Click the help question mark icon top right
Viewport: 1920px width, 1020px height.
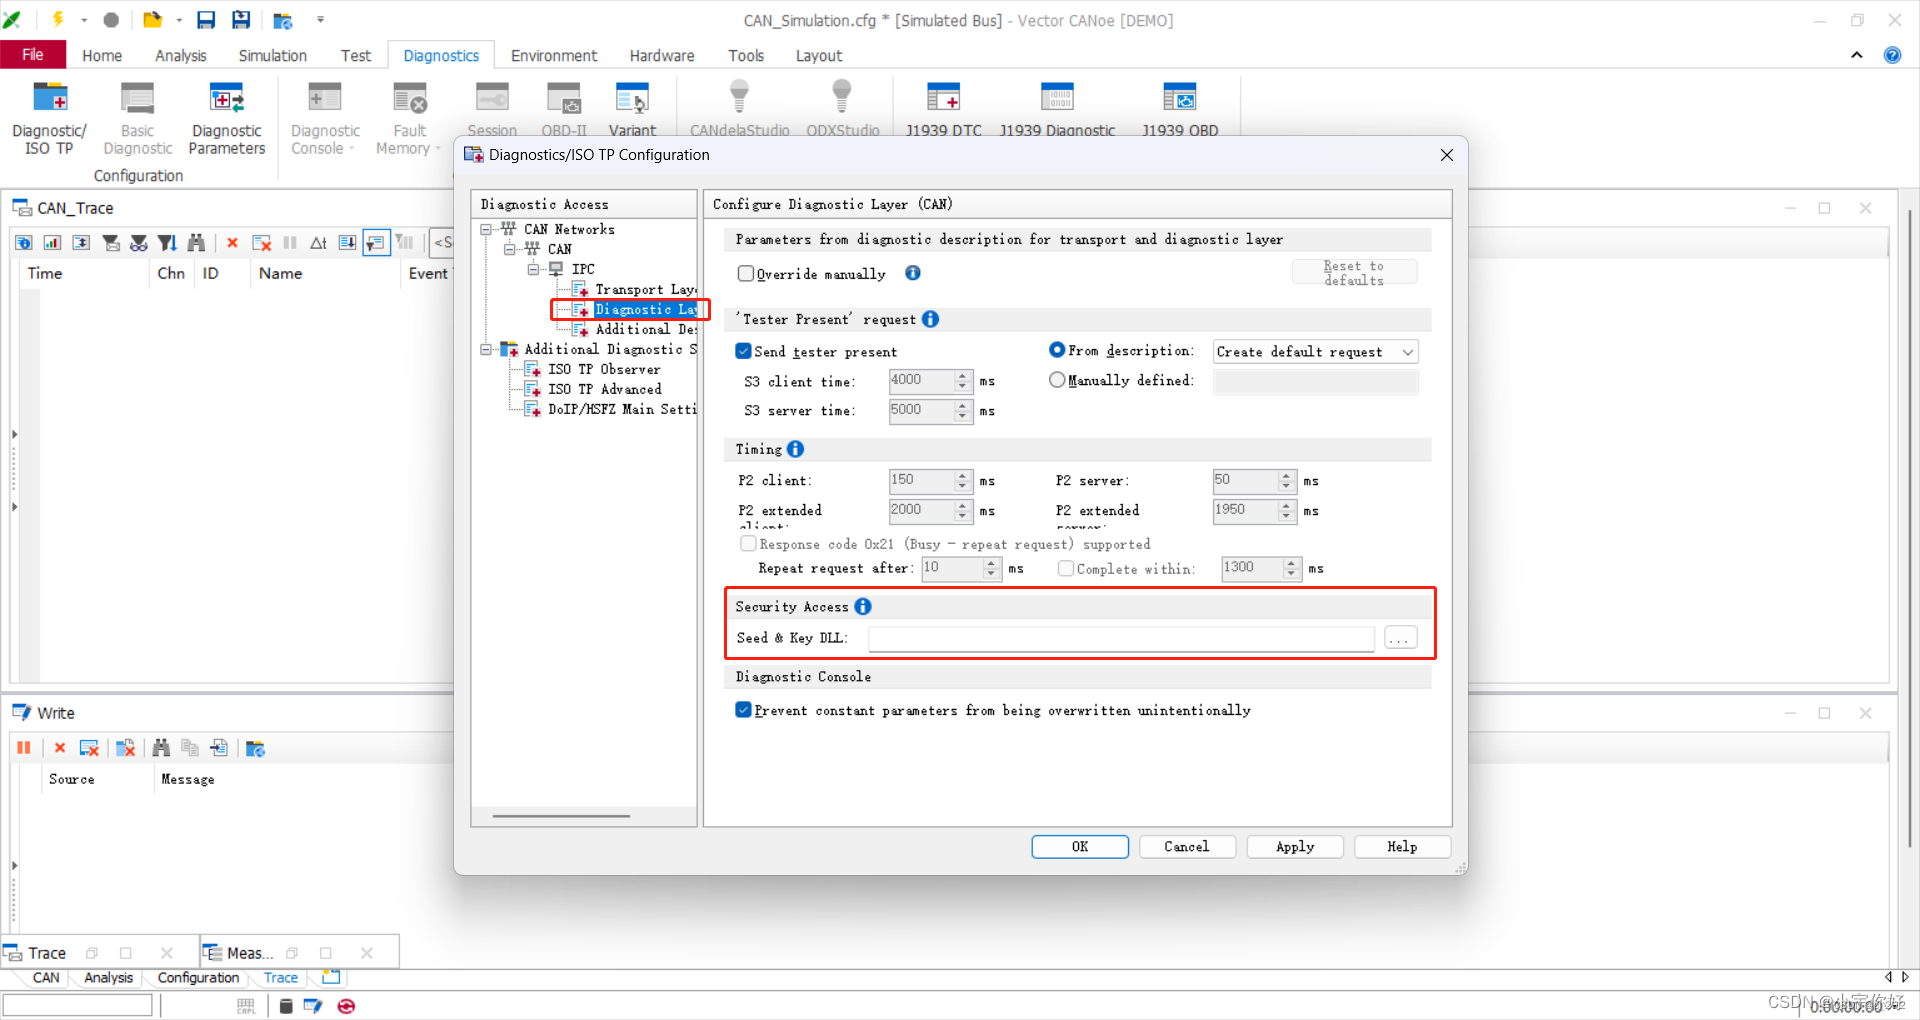pos(1892,55)
